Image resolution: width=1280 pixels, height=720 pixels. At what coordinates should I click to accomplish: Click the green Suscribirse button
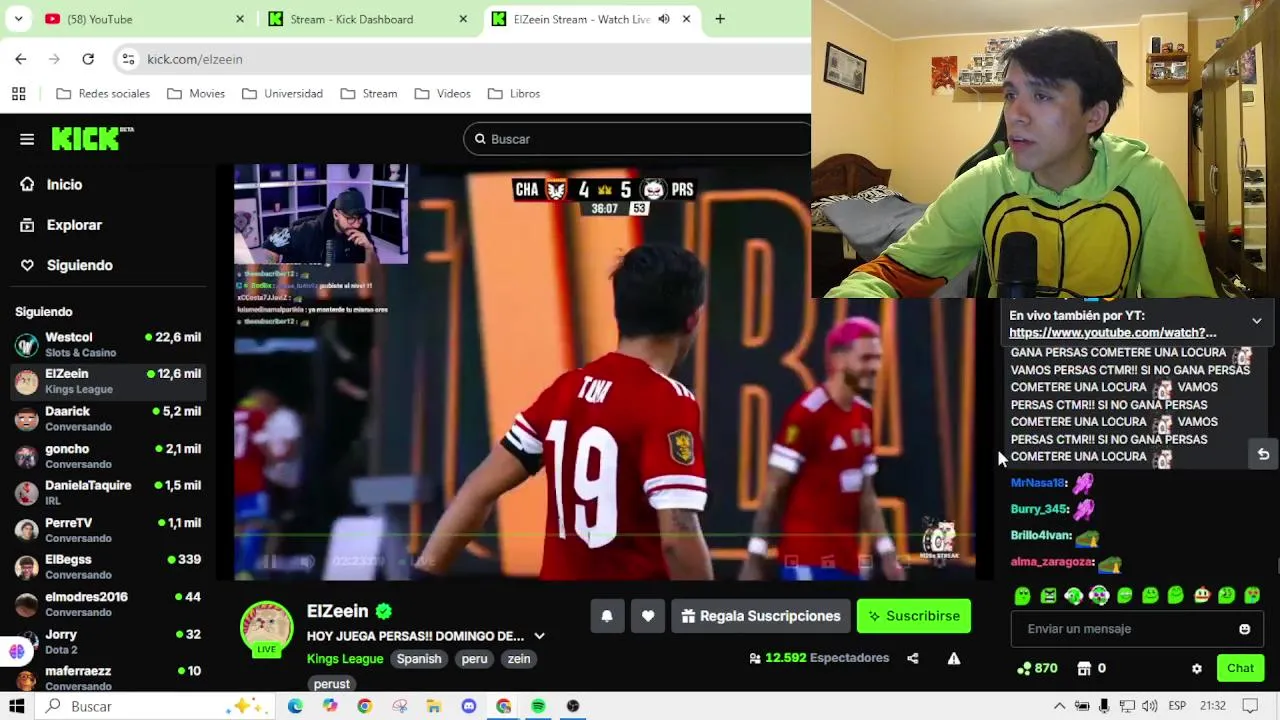tap(914, 616)
